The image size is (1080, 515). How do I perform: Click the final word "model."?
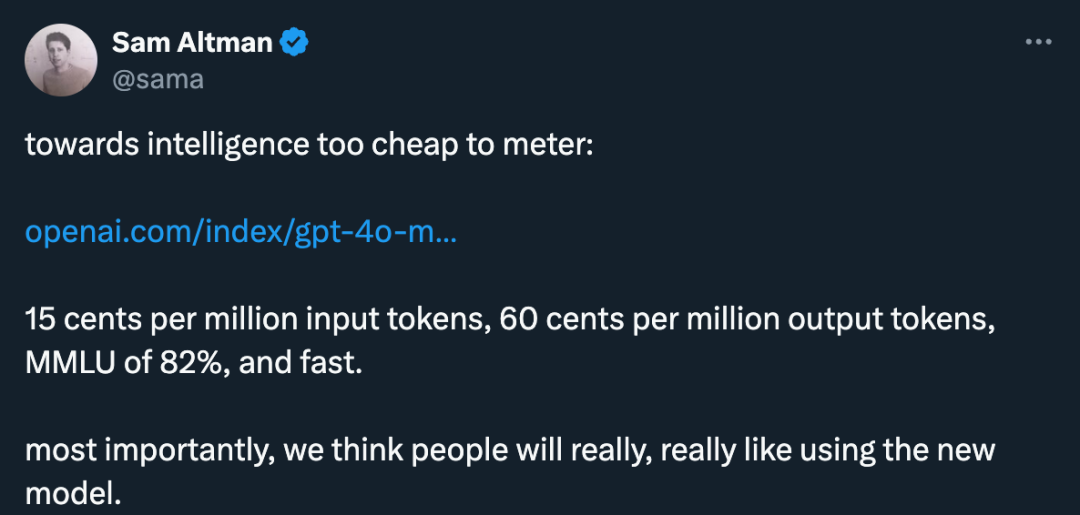pos(72,493)
